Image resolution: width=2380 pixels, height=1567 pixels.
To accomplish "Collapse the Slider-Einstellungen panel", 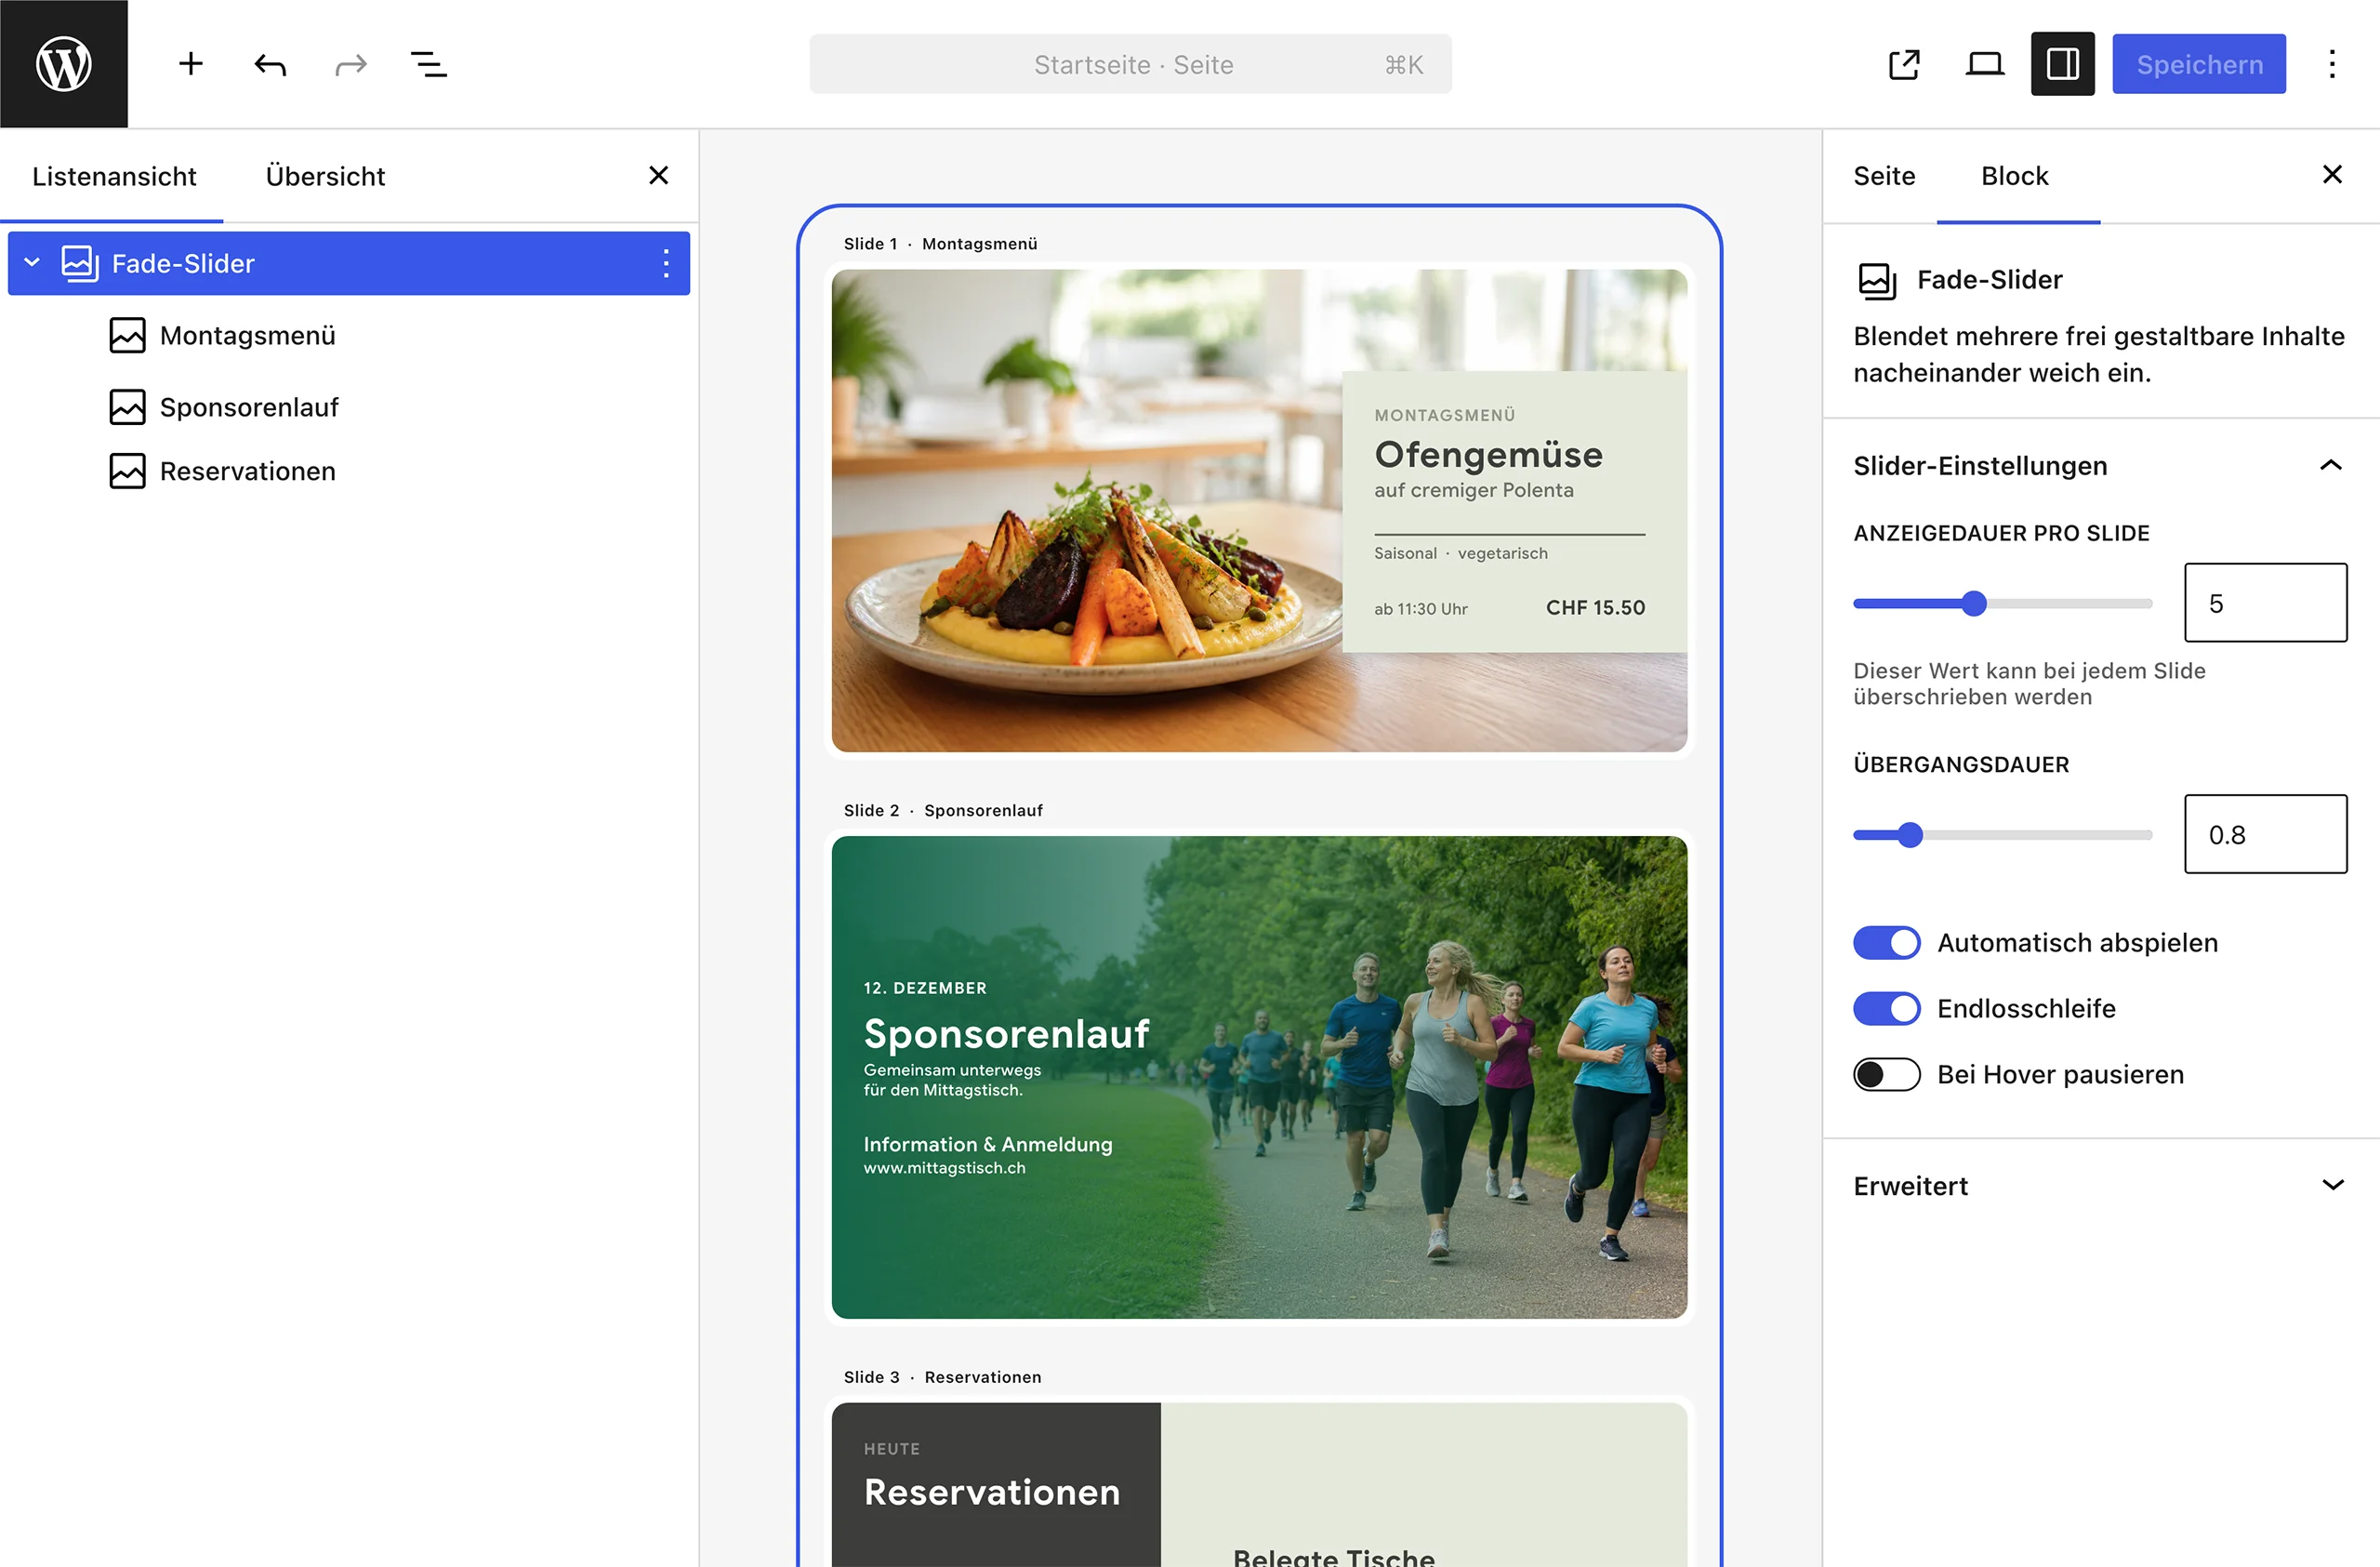I will (x=2331, y=465).
